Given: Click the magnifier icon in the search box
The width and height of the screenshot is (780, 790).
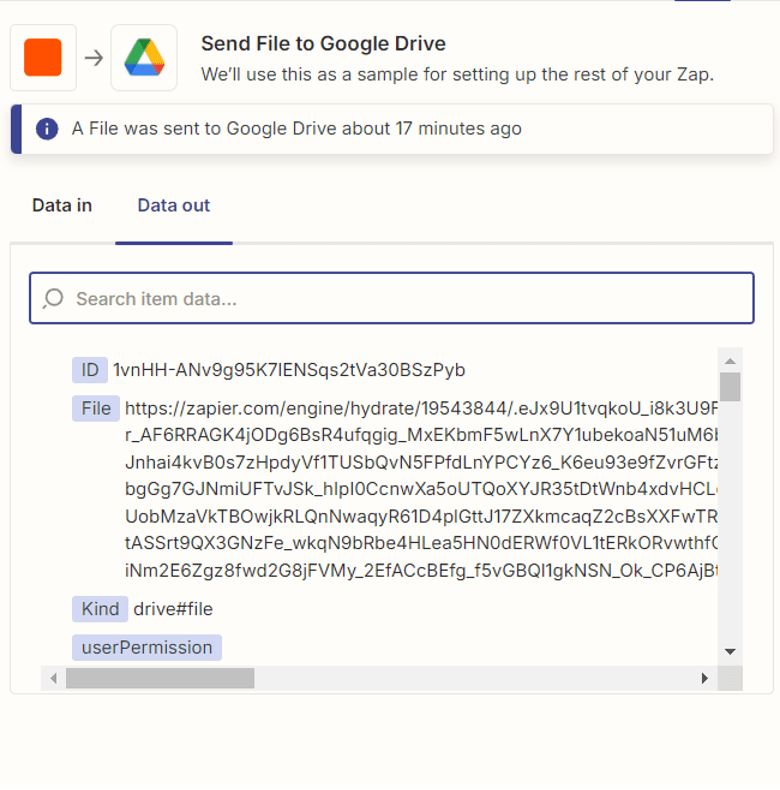Looking at the screenshot, I should click(53, 298).
